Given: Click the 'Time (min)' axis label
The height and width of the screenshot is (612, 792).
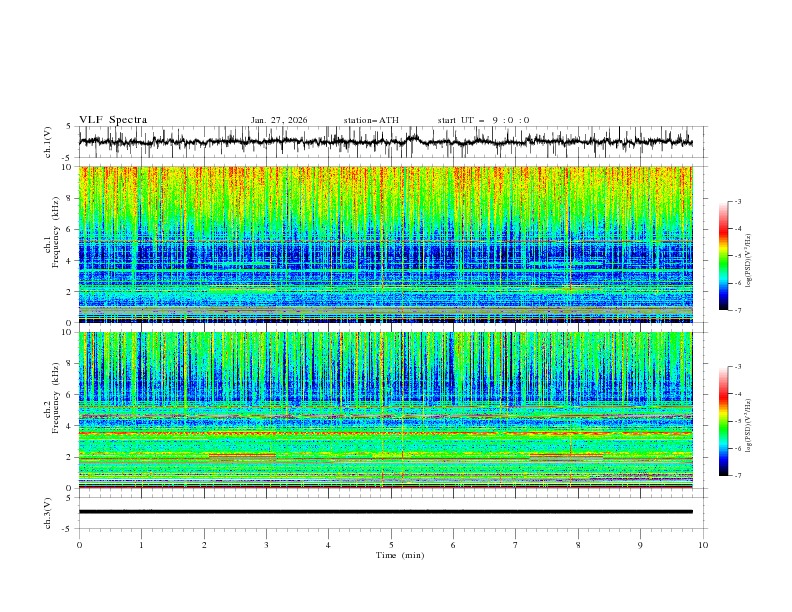Looking at the screenshot, I should click(400, 555).
